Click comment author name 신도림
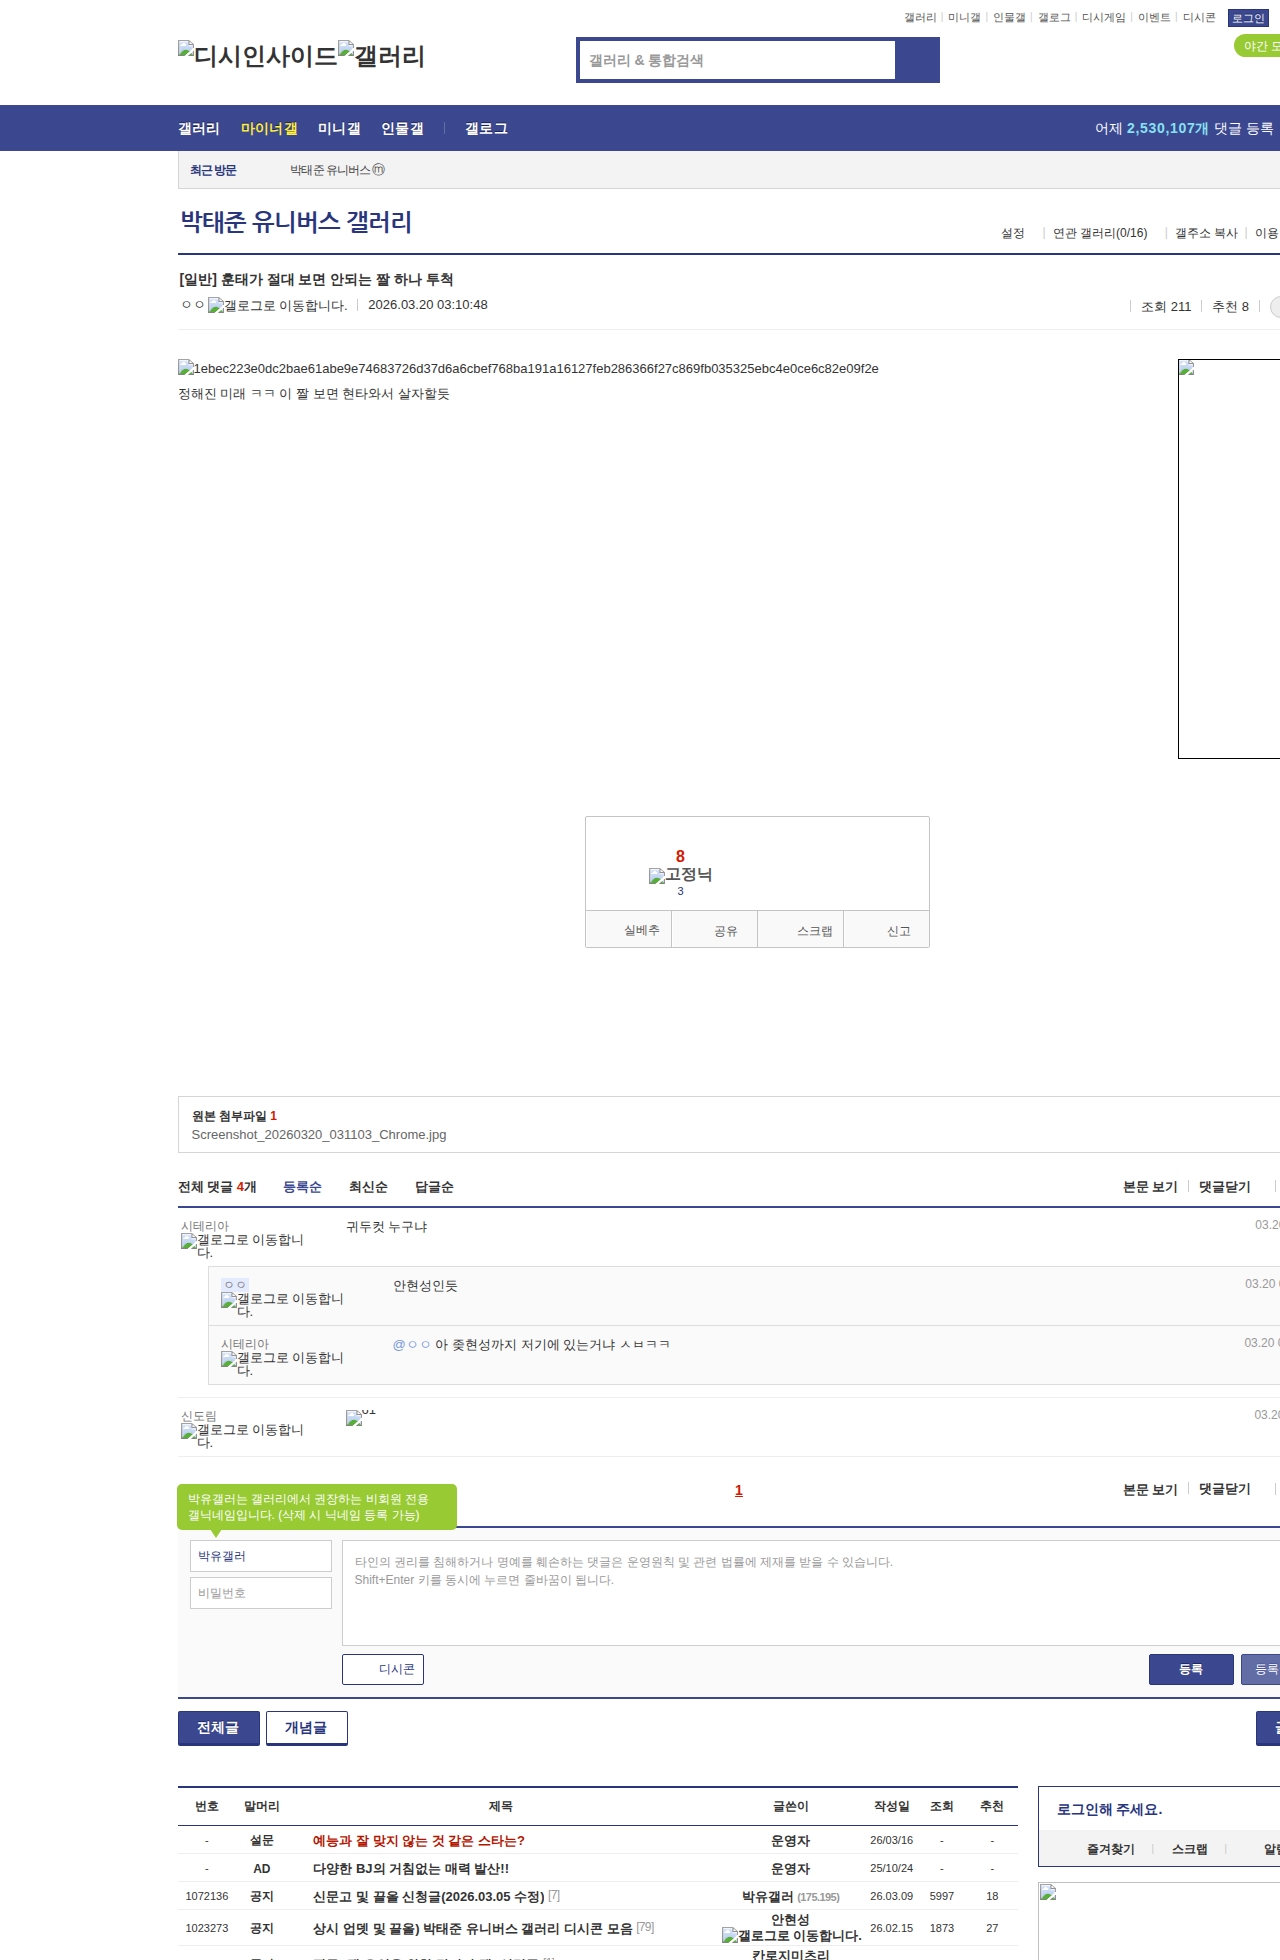The image size is (1280, 1960). pos(199,1416)
